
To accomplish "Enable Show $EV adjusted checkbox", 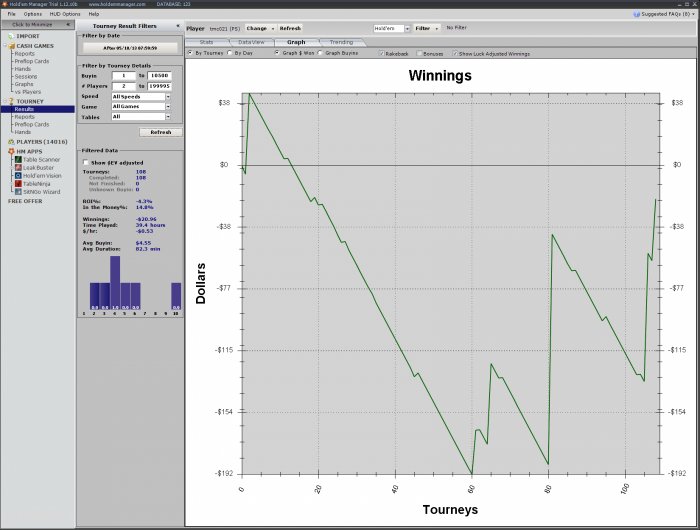I will click(x=85, y=161).
